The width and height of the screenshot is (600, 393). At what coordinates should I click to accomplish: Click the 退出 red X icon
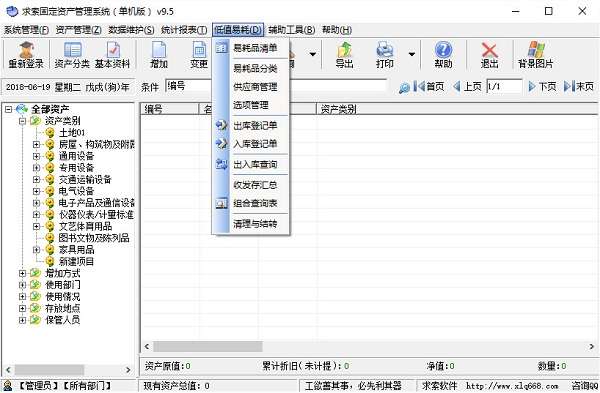coord(489,55)
